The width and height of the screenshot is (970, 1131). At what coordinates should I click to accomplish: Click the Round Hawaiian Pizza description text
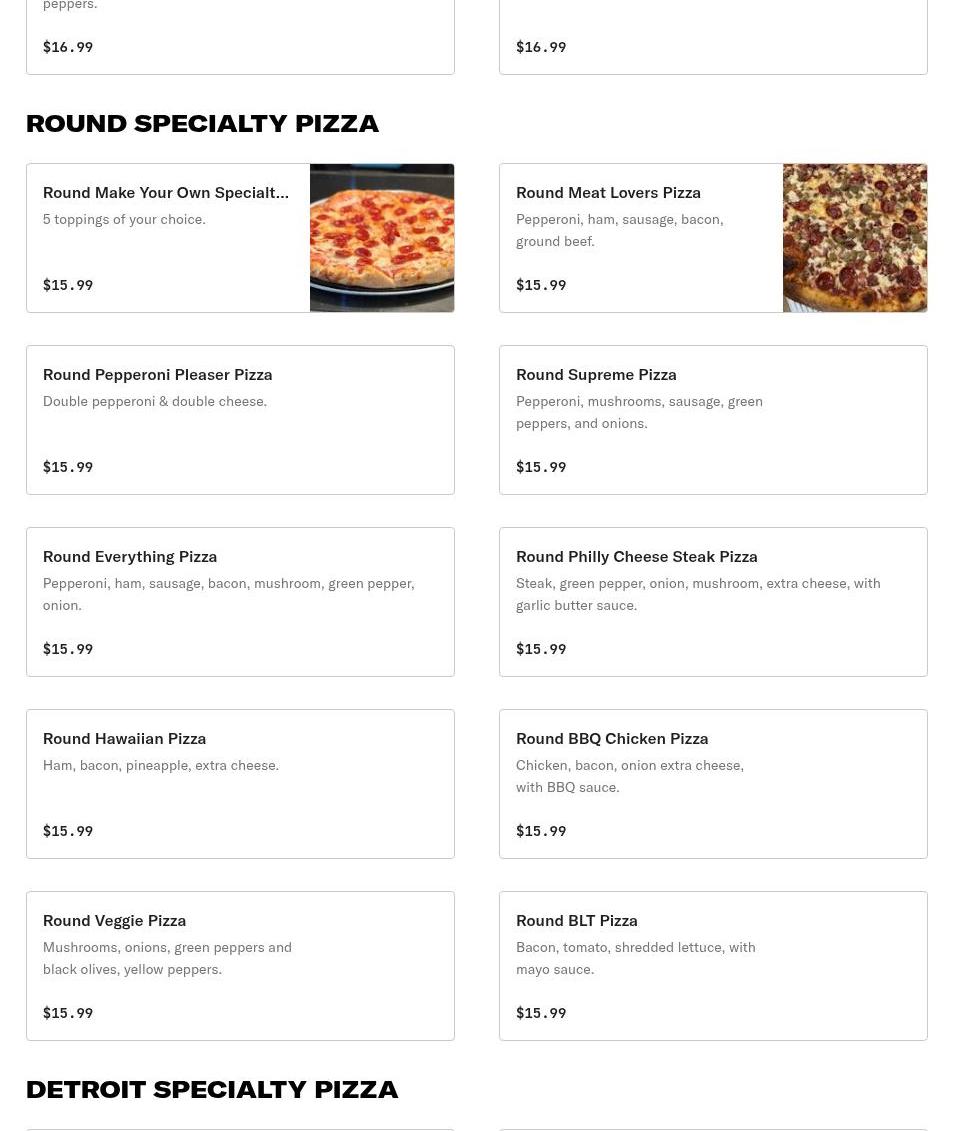coord(161,765)
